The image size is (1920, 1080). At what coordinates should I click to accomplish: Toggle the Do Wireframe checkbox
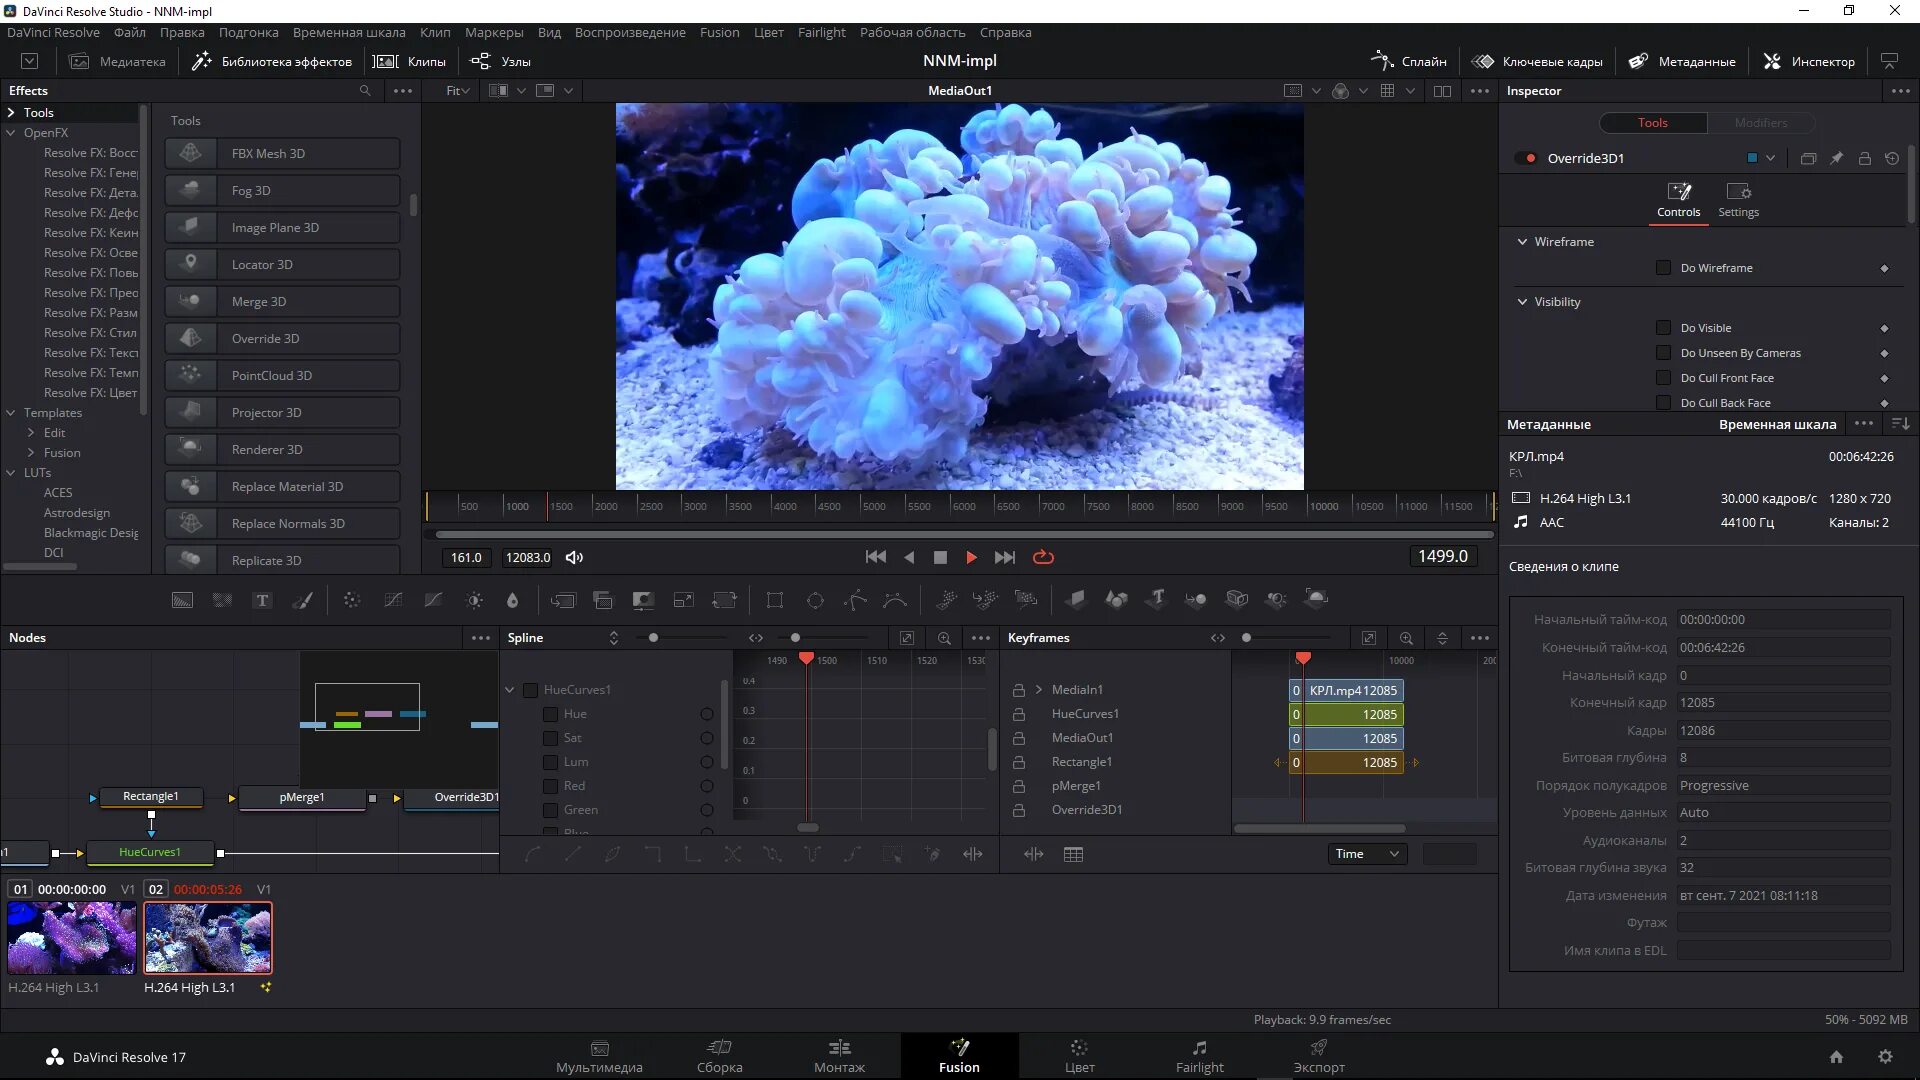(x=1663, y=268)
